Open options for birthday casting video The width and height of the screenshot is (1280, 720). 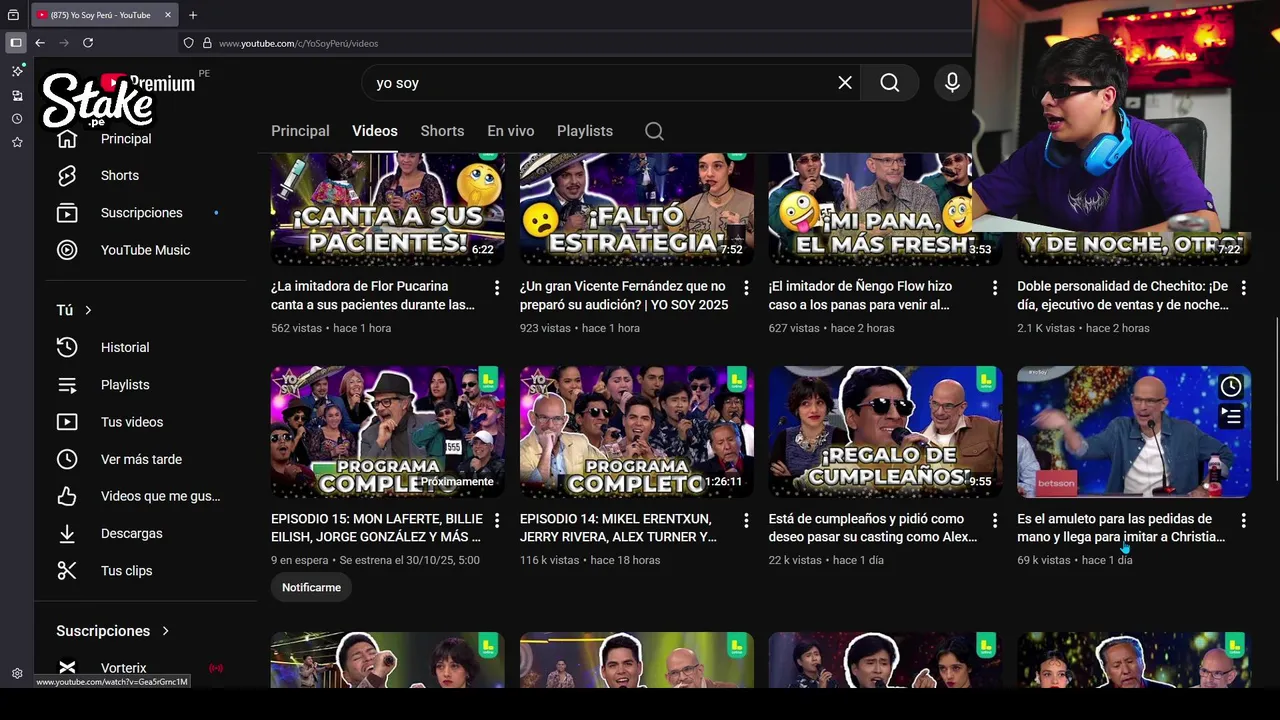[x=994, y=521]
